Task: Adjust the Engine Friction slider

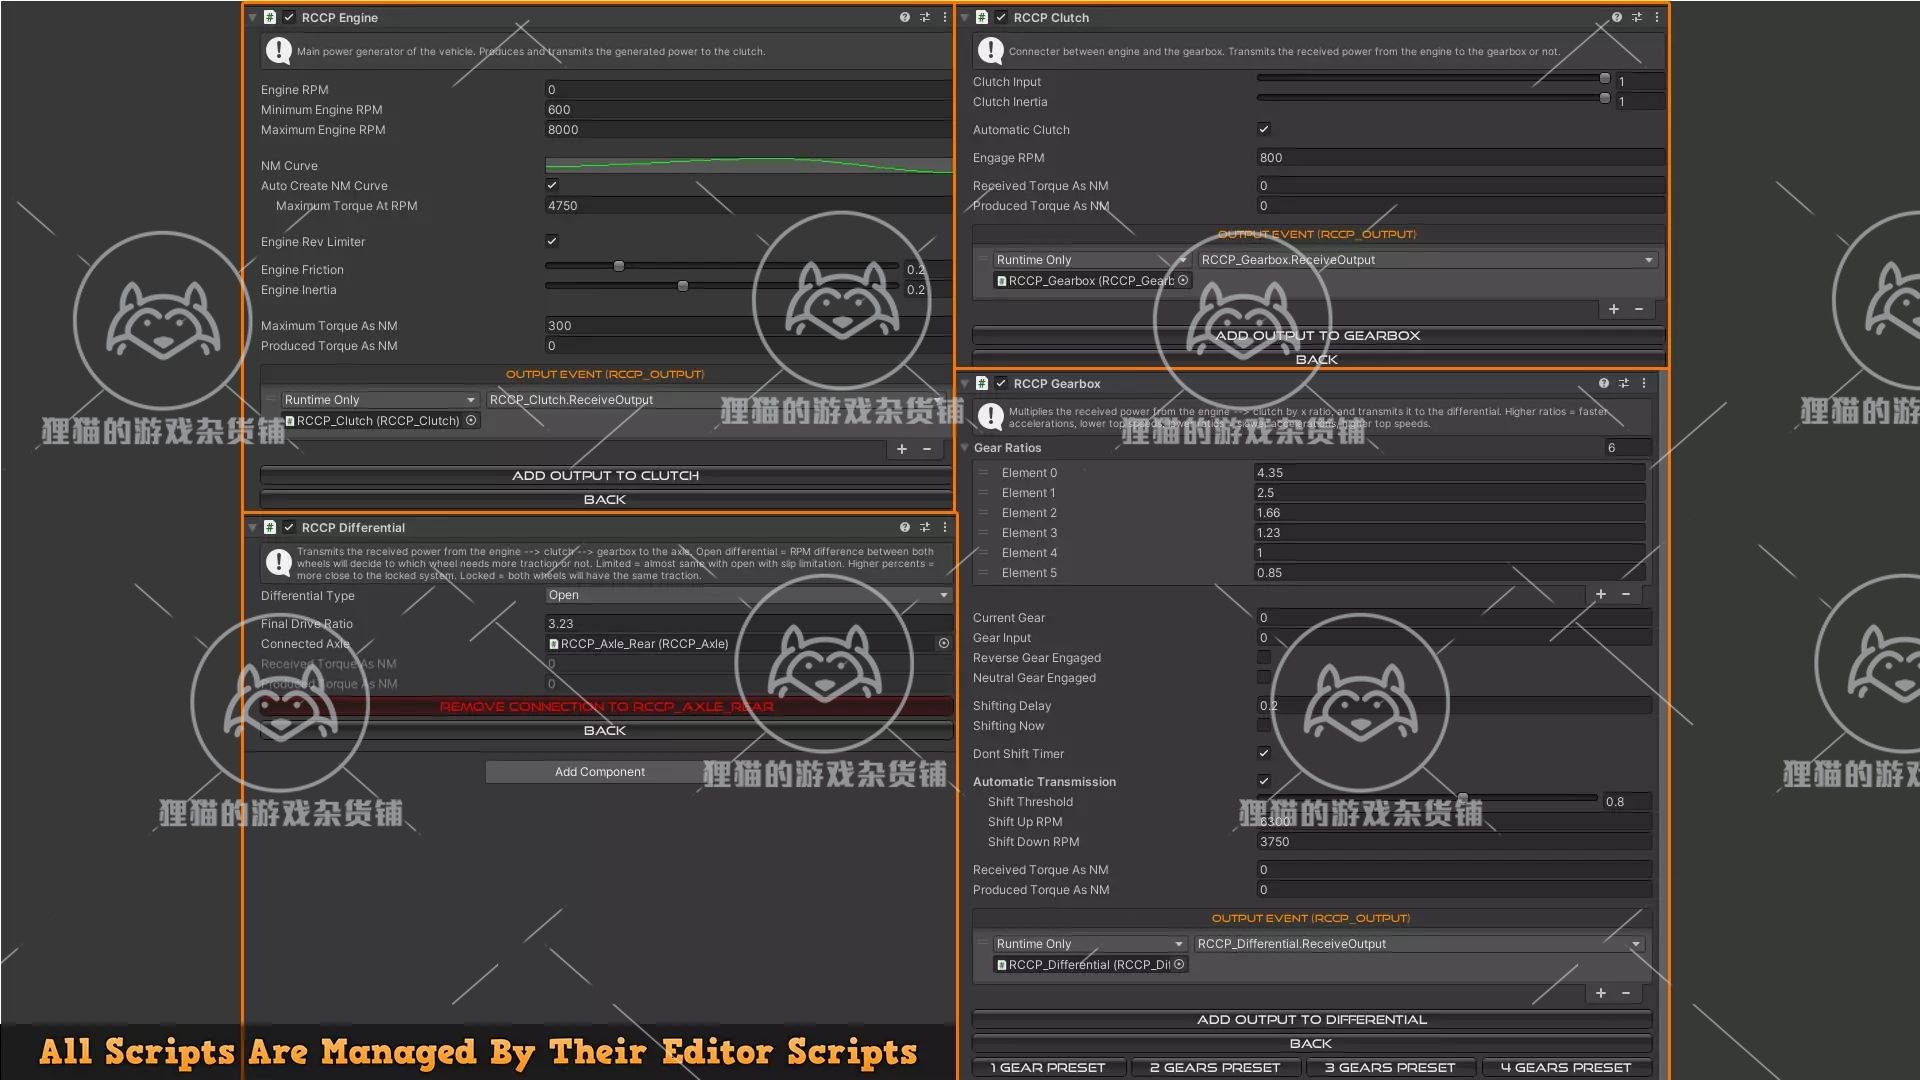Action: [x=617, y=268]
